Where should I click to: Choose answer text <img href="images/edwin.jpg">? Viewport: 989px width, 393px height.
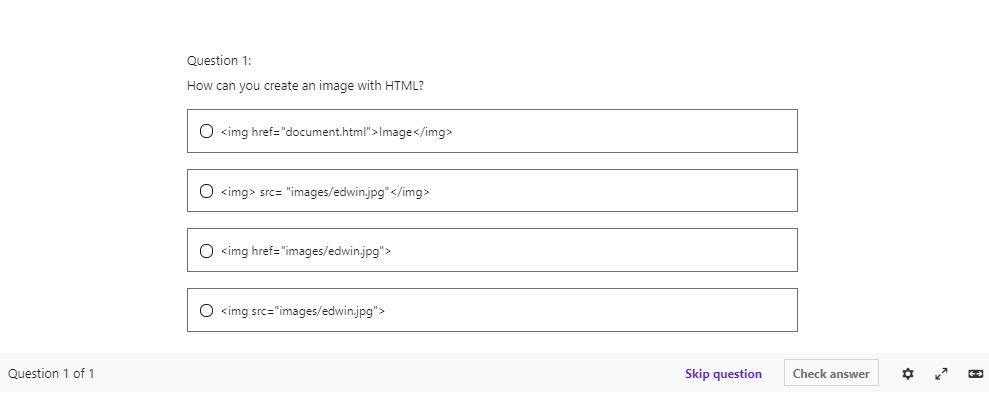coord(305,251)
